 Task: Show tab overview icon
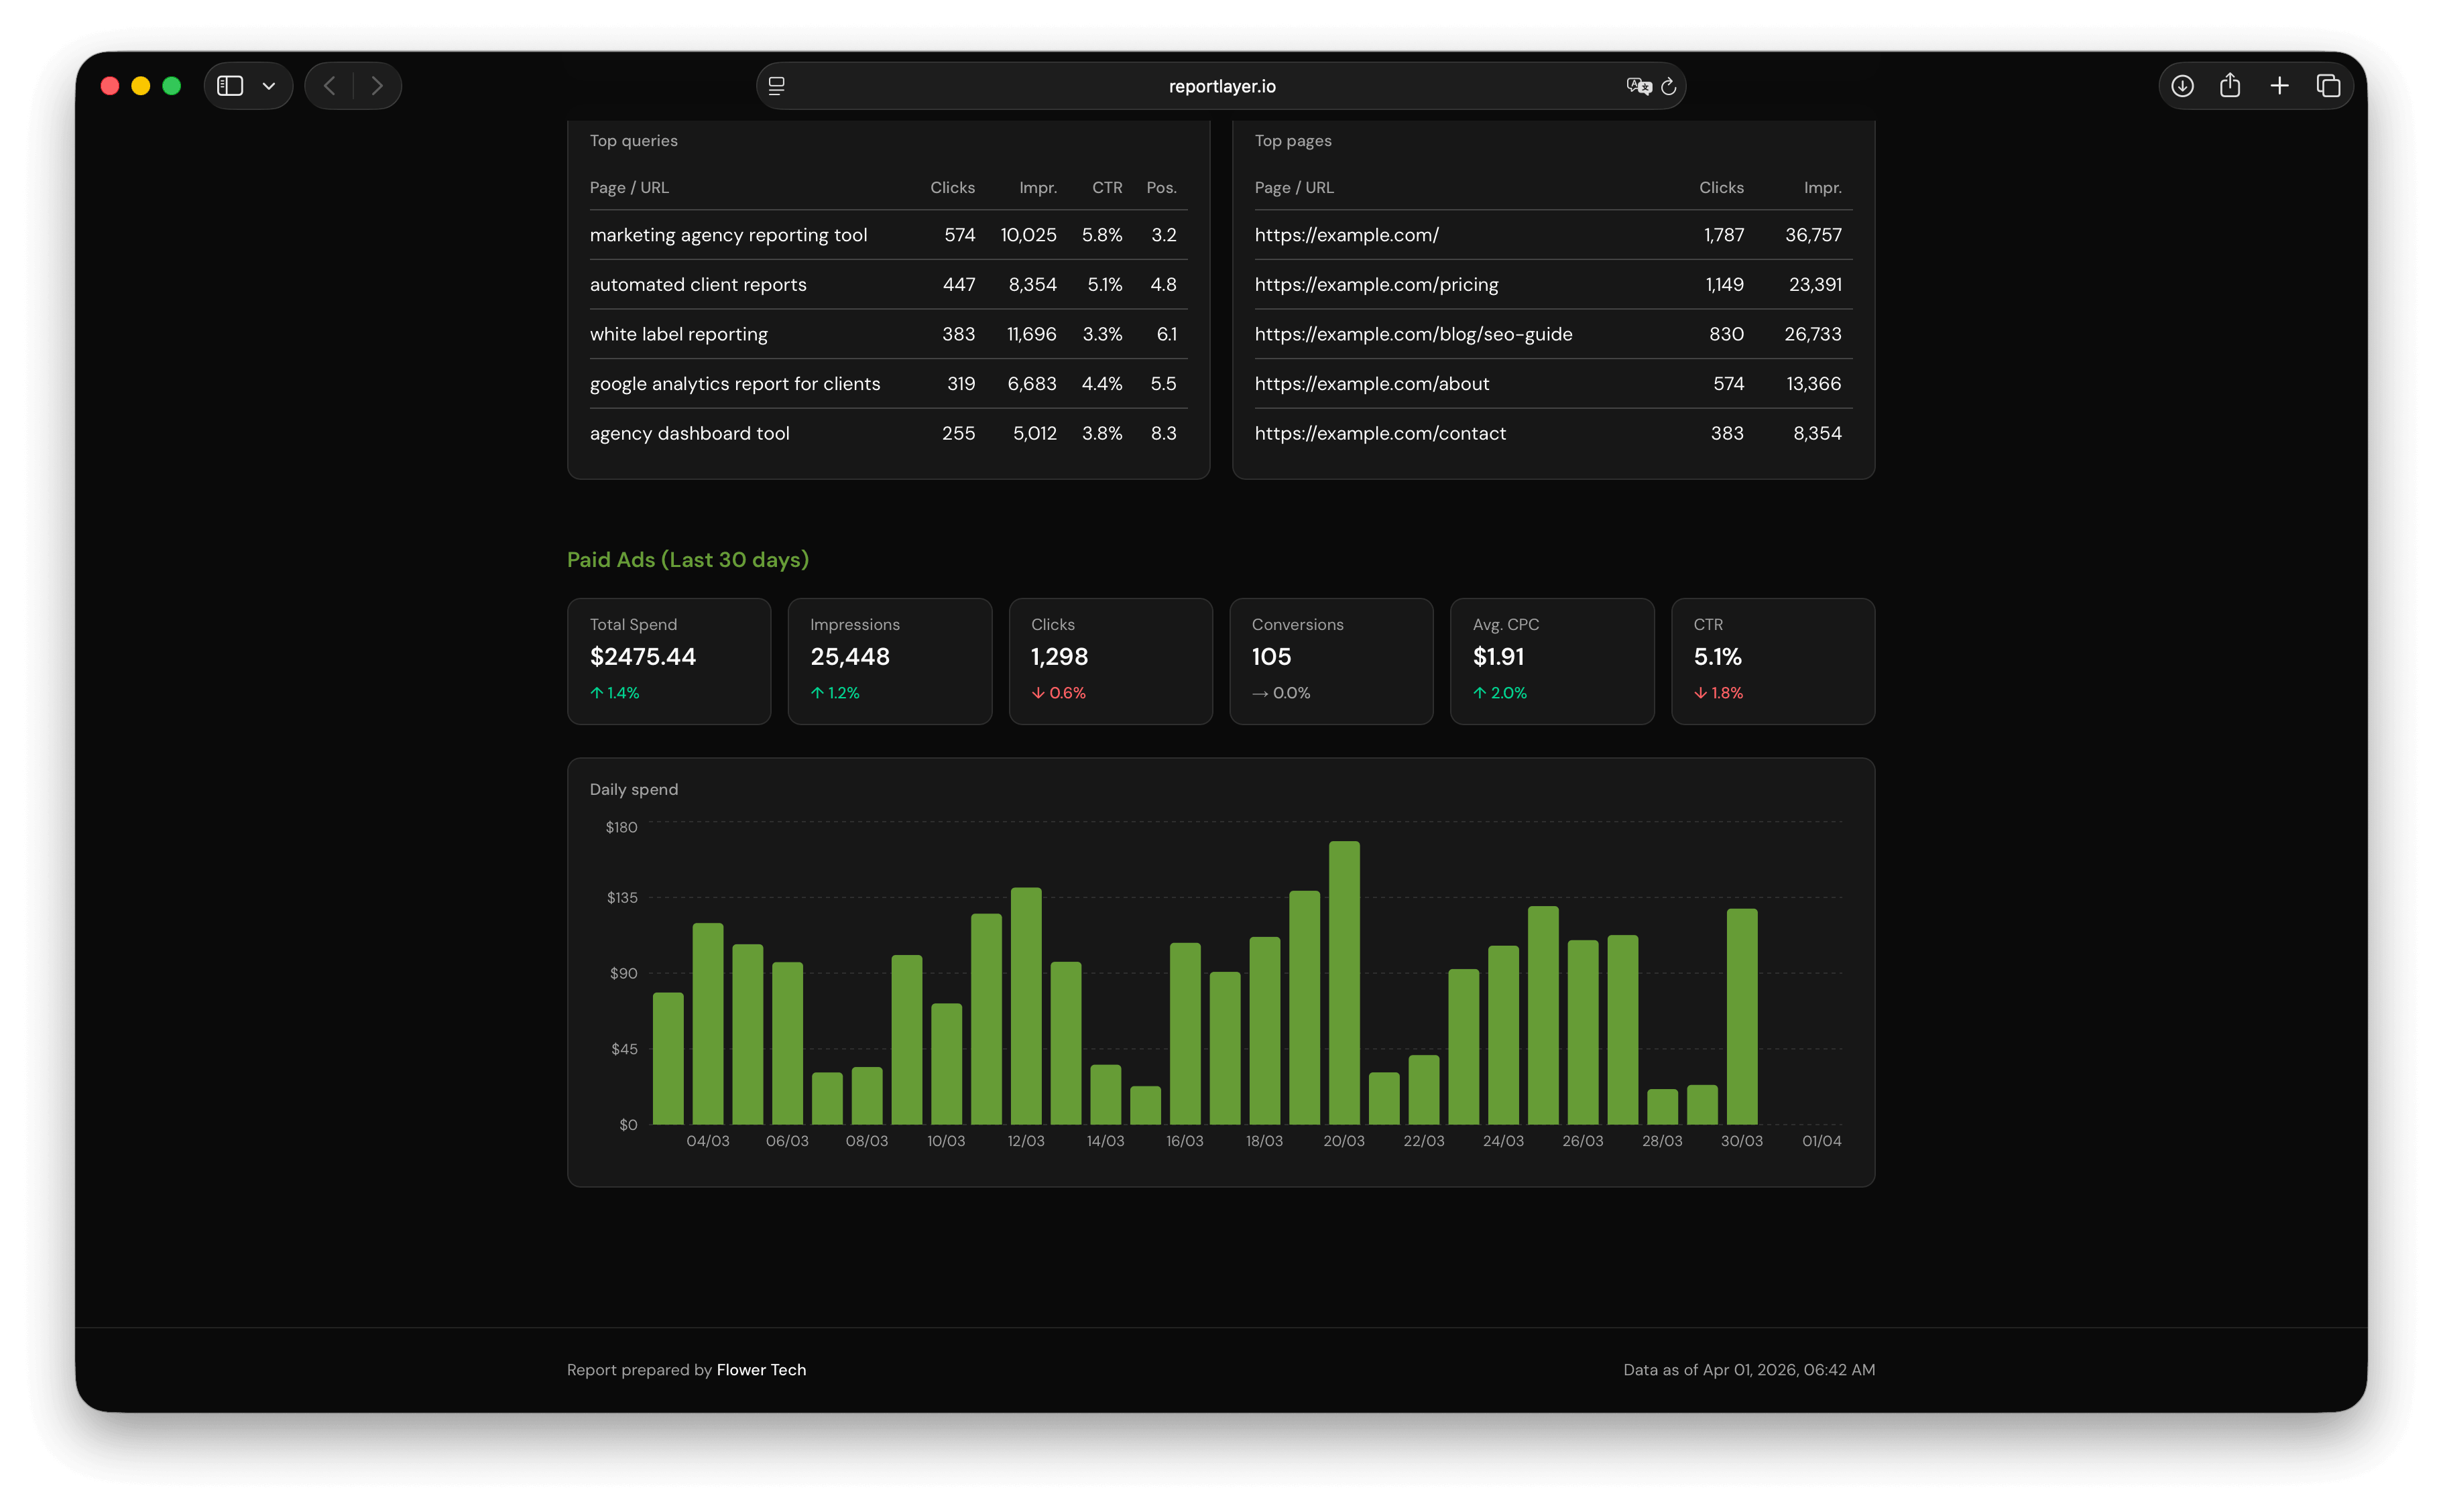click(x=2328, y=86)
